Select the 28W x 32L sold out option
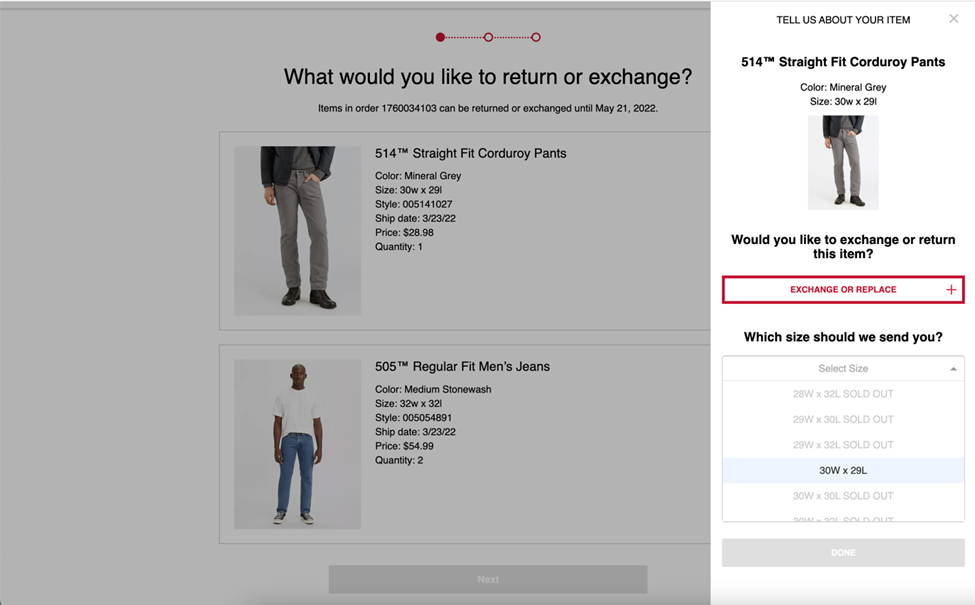This screenshot has height=605, width=975. [842, 394]
